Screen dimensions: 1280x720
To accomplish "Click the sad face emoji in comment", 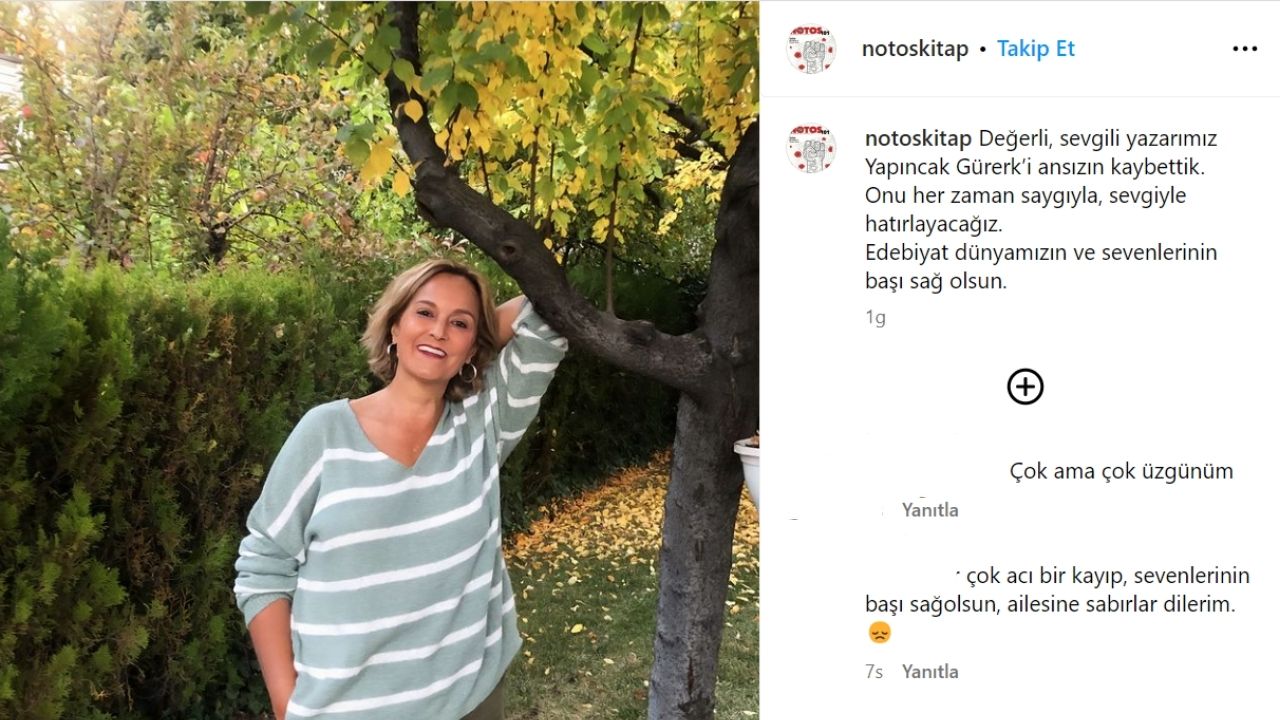I will pyautogui.click(x=879, y=633).
